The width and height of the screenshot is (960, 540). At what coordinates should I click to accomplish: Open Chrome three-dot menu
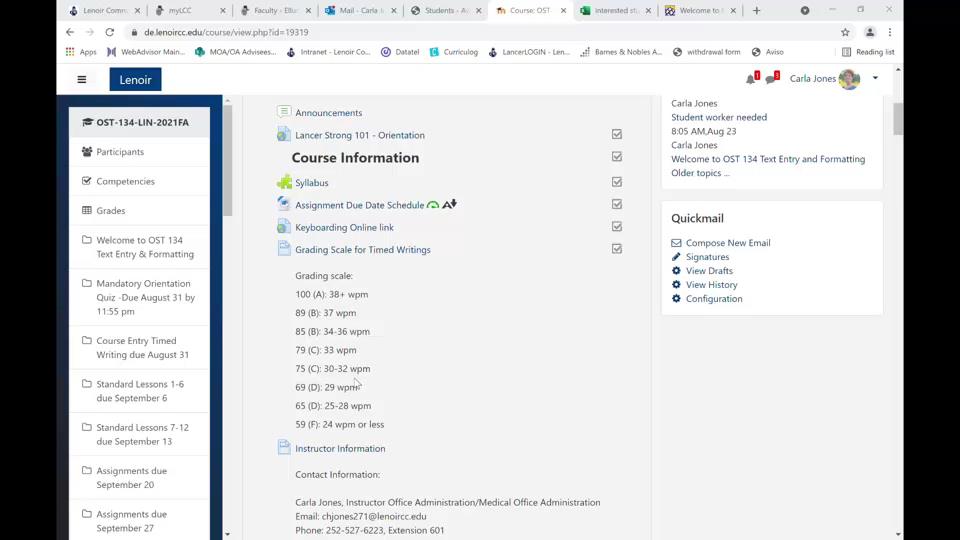point(890,32)
